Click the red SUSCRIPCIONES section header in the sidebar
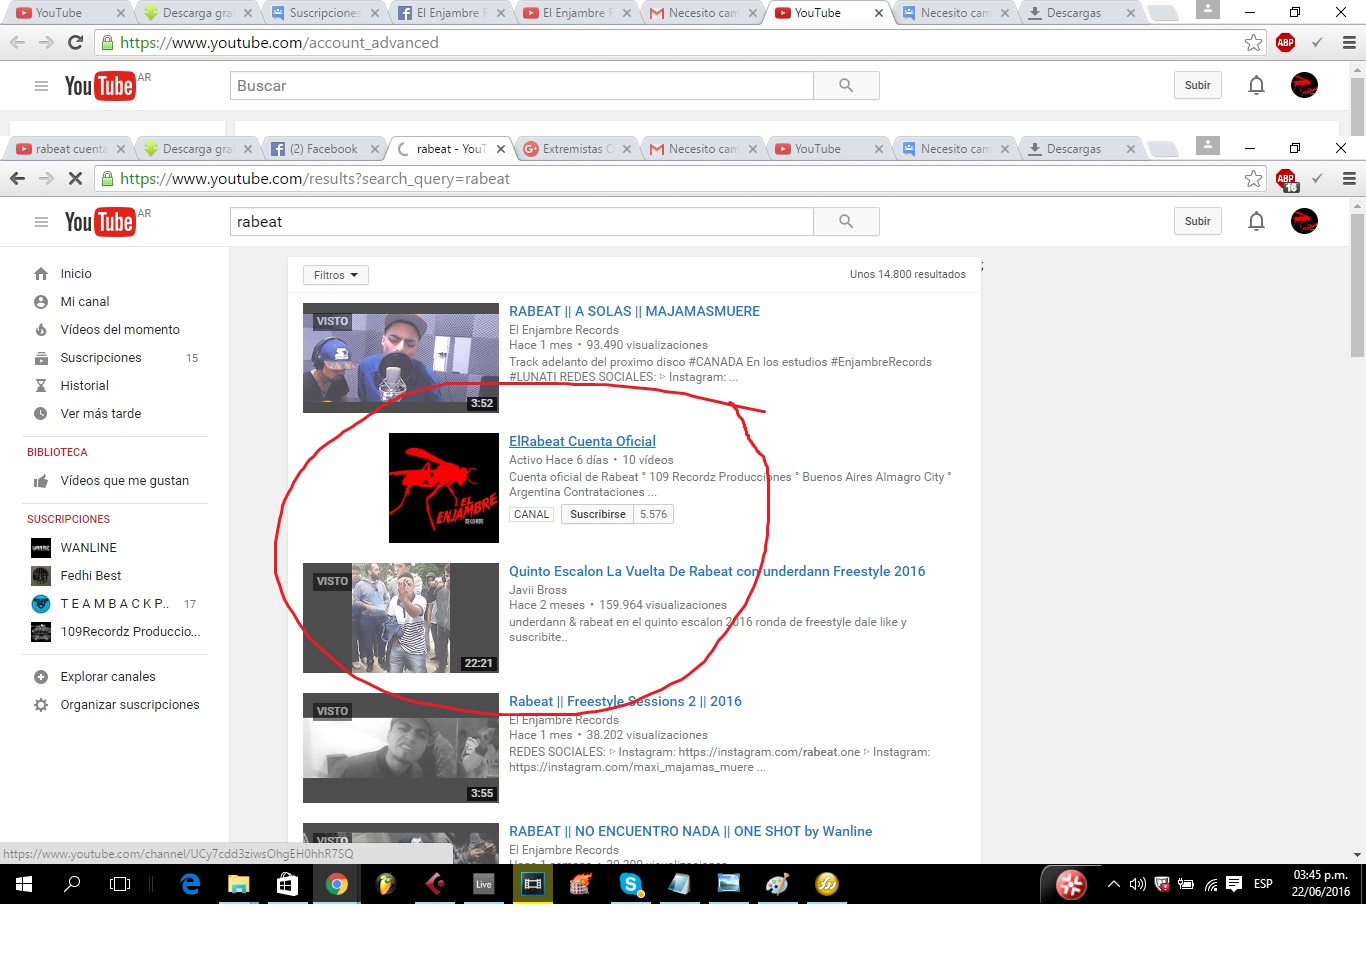This screenshot has width=1366, height=968. click(68, 519)
